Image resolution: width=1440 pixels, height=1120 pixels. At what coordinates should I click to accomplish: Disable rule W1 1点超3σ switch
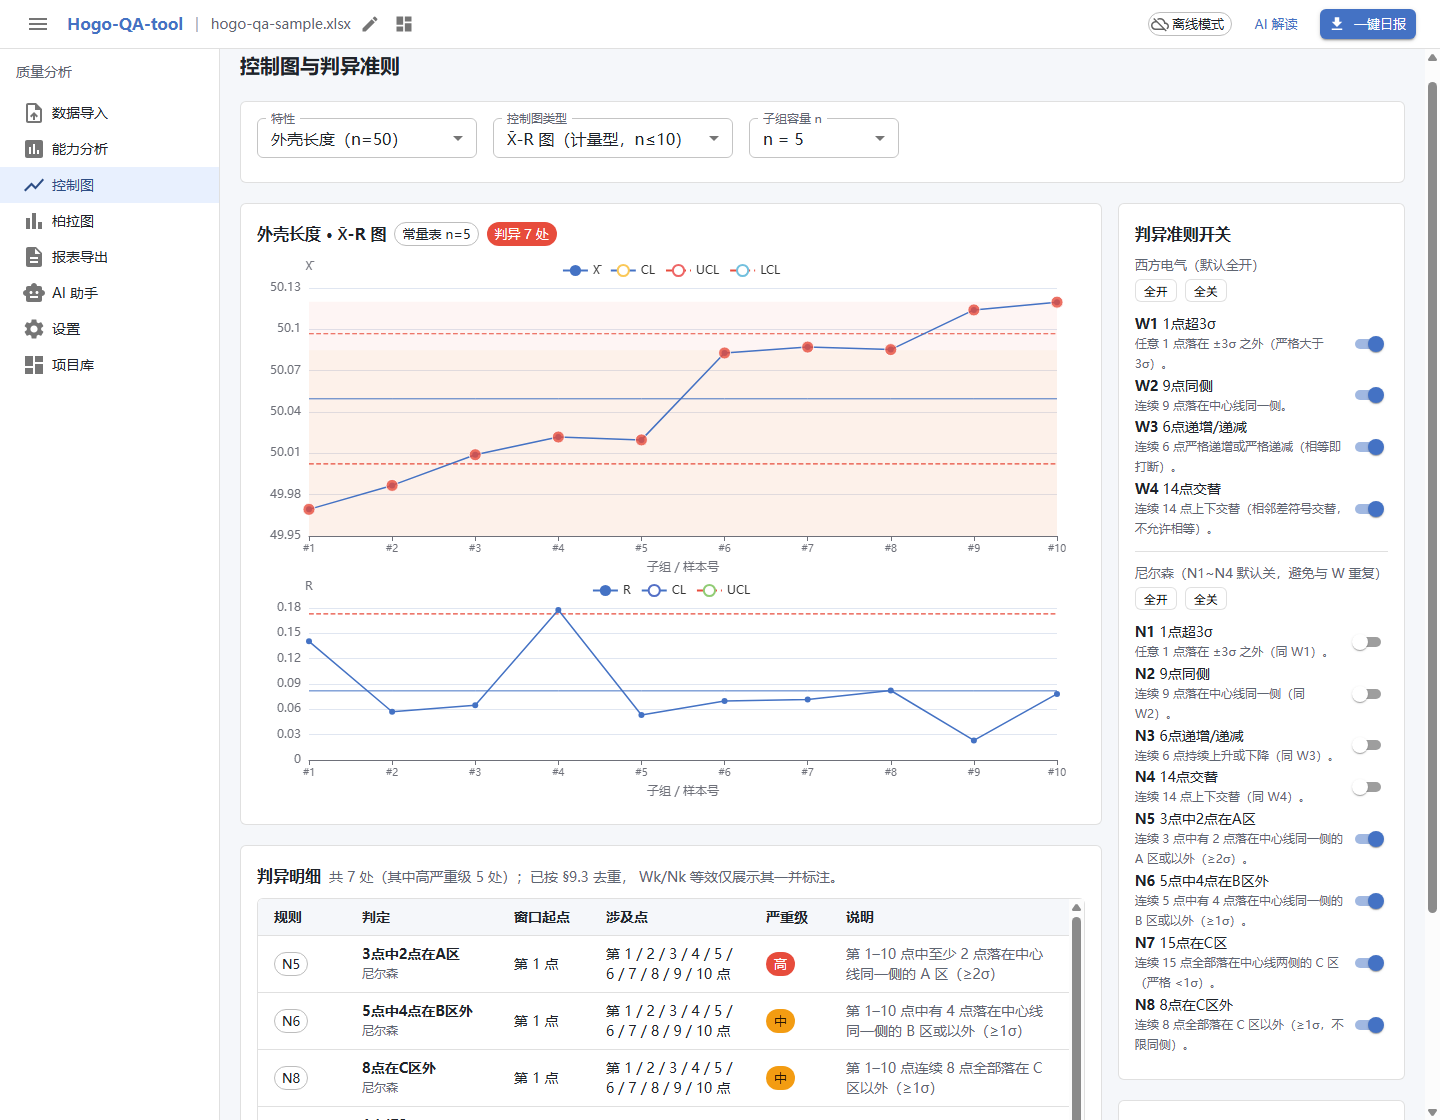click(x=1369, y=344)
